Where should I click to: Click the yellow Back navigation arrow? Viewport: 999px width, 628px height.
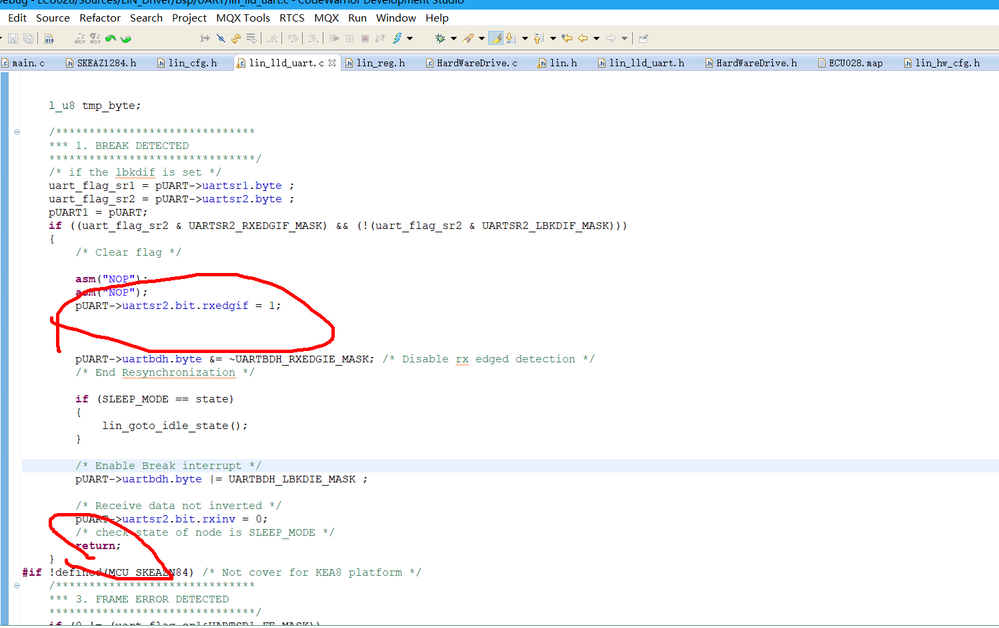583,38
